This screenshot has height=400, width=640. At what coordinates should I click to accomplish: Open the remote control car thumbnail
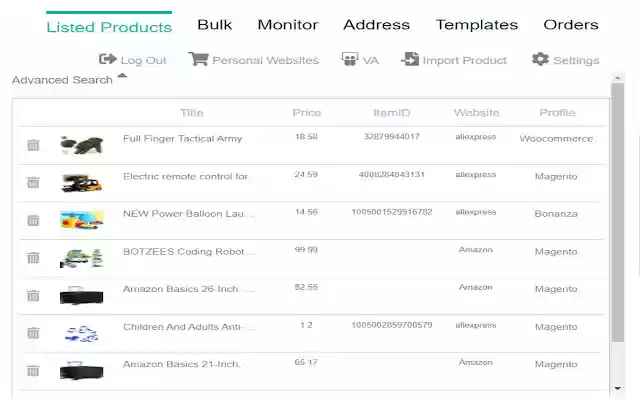coord(82,183)
